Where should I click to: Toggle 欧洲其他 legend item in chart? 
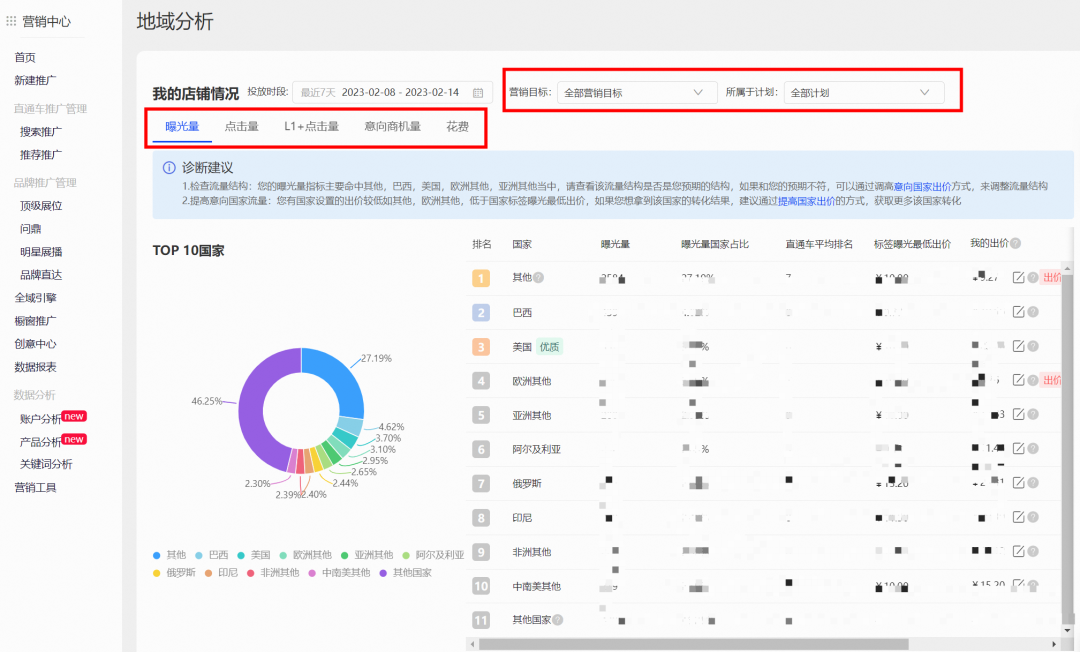[306, 555]
